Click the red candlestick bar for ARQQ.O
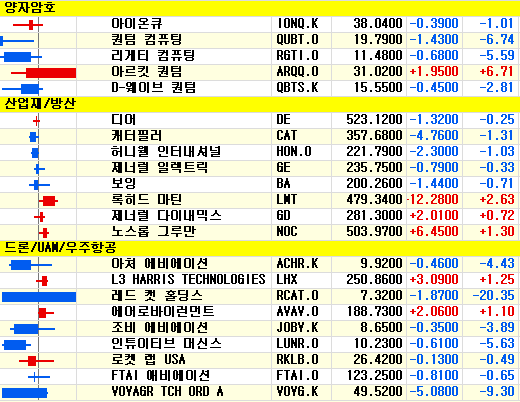The height and width of the screenshot is (402, 520). (x=51, y=73)
